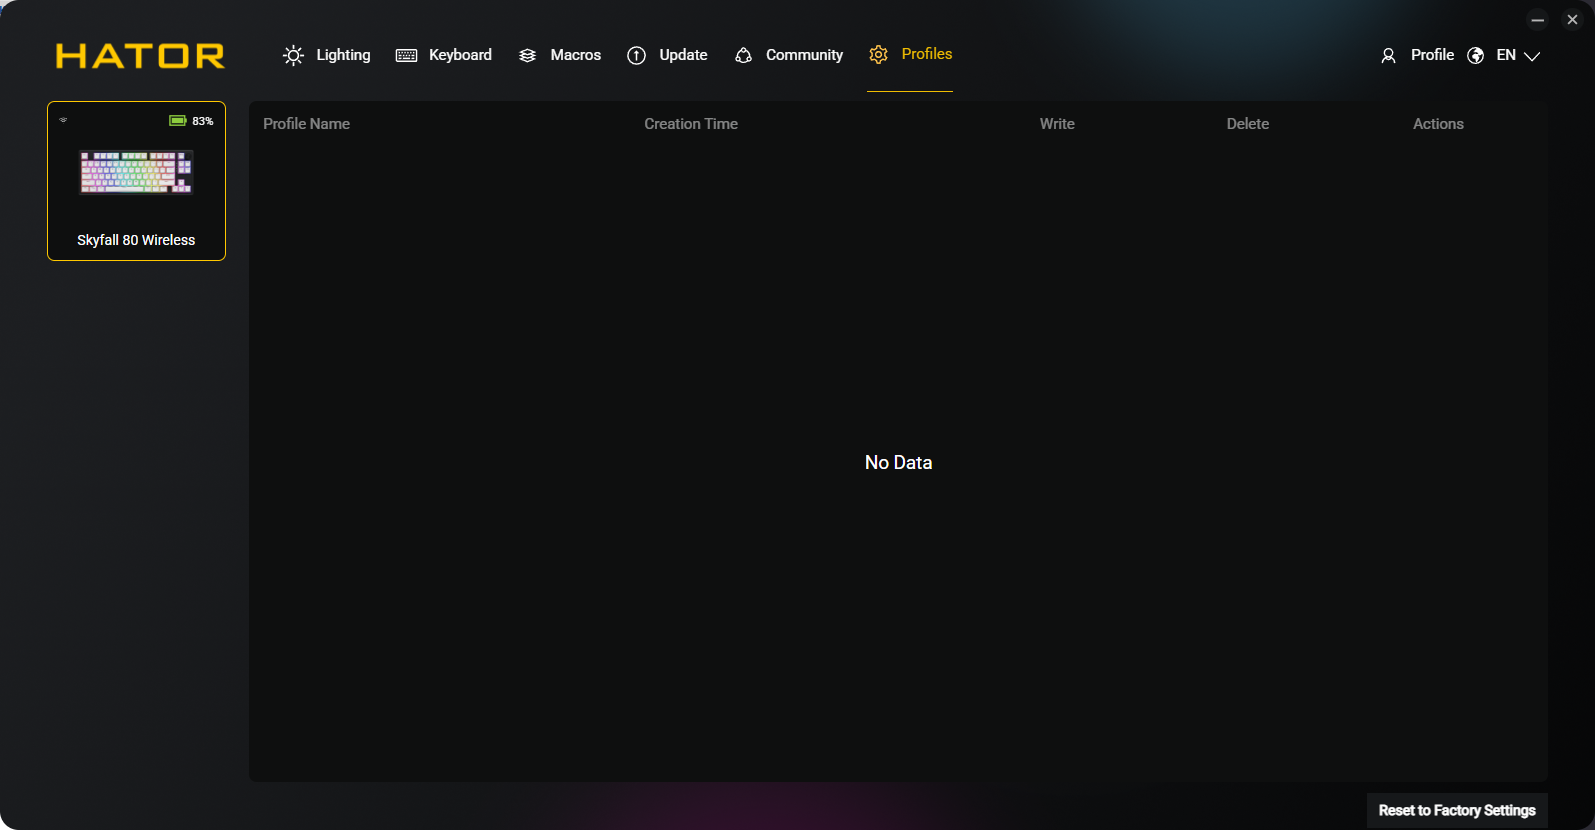
Task: Expand the EN language dropdown chevron
Action: point(1532,57)
